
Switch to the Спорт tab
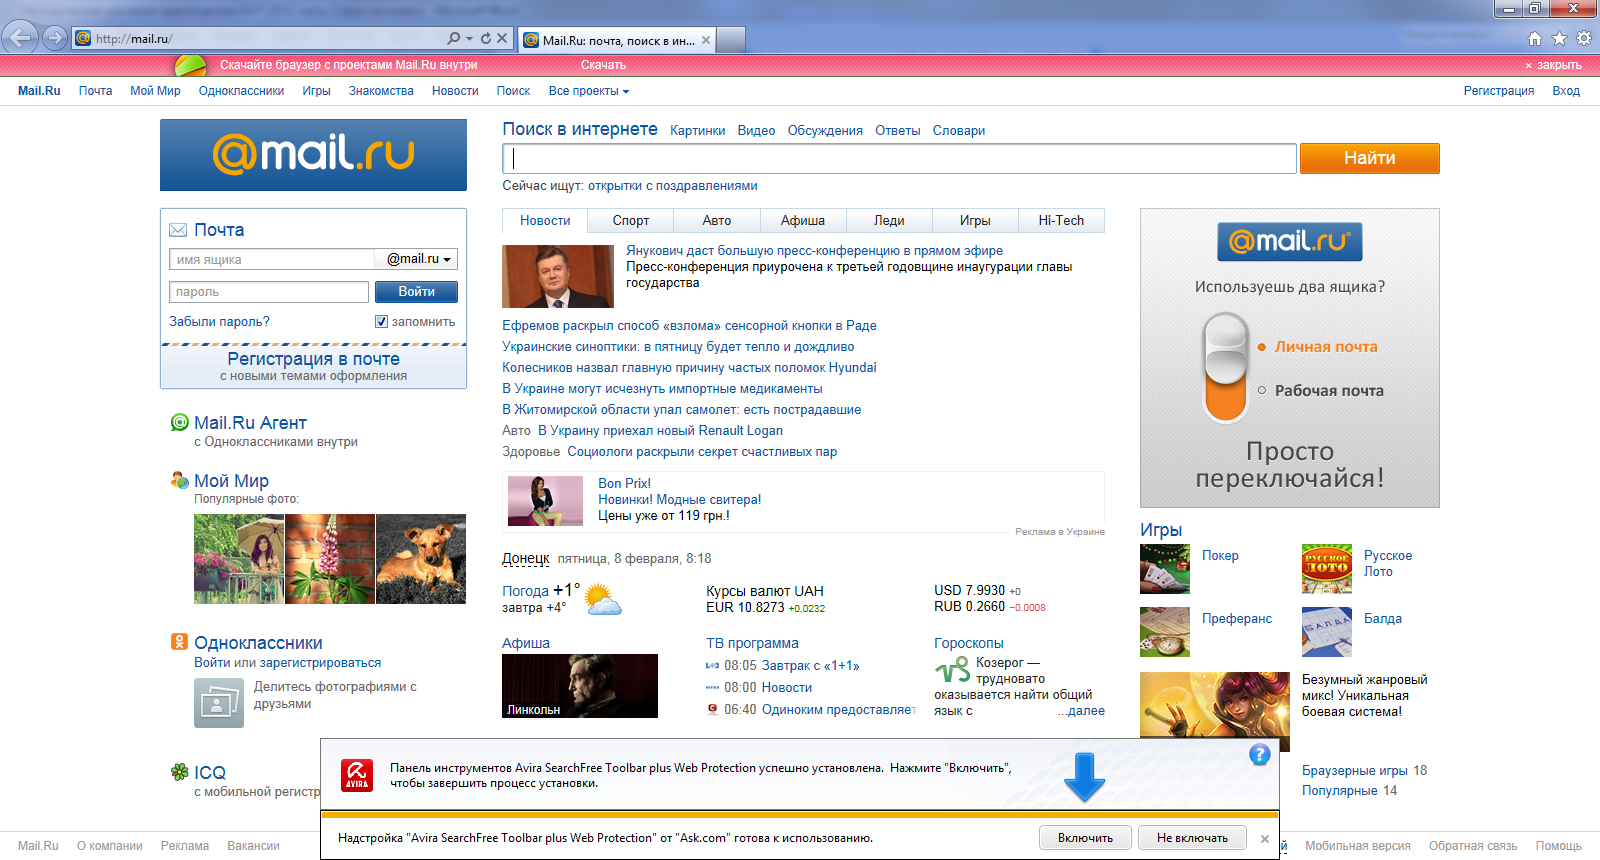(631, 221)
